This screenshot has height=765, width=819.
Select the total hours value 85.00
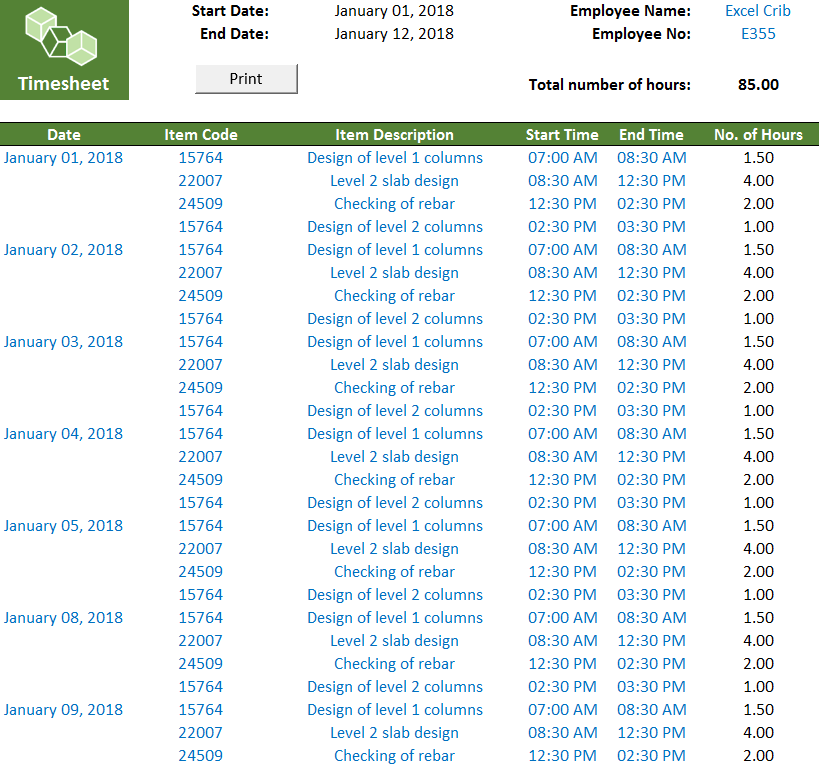click(x=757, y=85)
